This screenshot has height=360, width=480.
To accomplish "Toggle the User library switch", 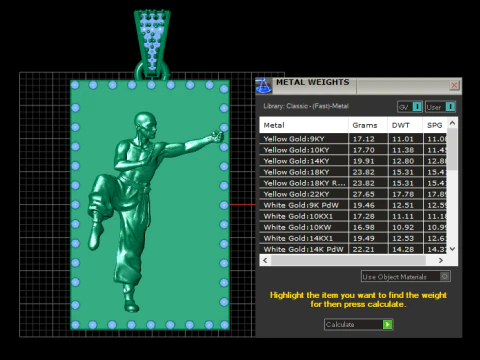I will [440, 107].
